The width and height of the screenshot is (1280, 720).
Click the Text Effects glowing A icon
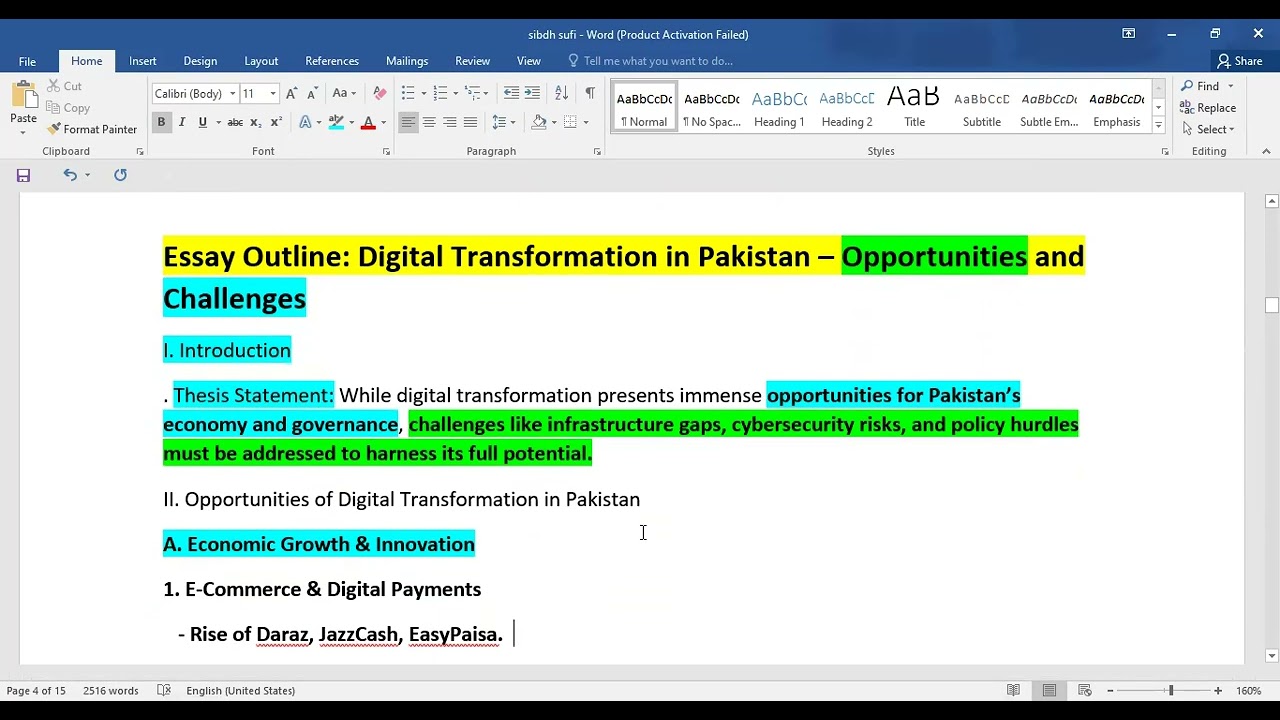pyautogui.click(x=306, y=122)
